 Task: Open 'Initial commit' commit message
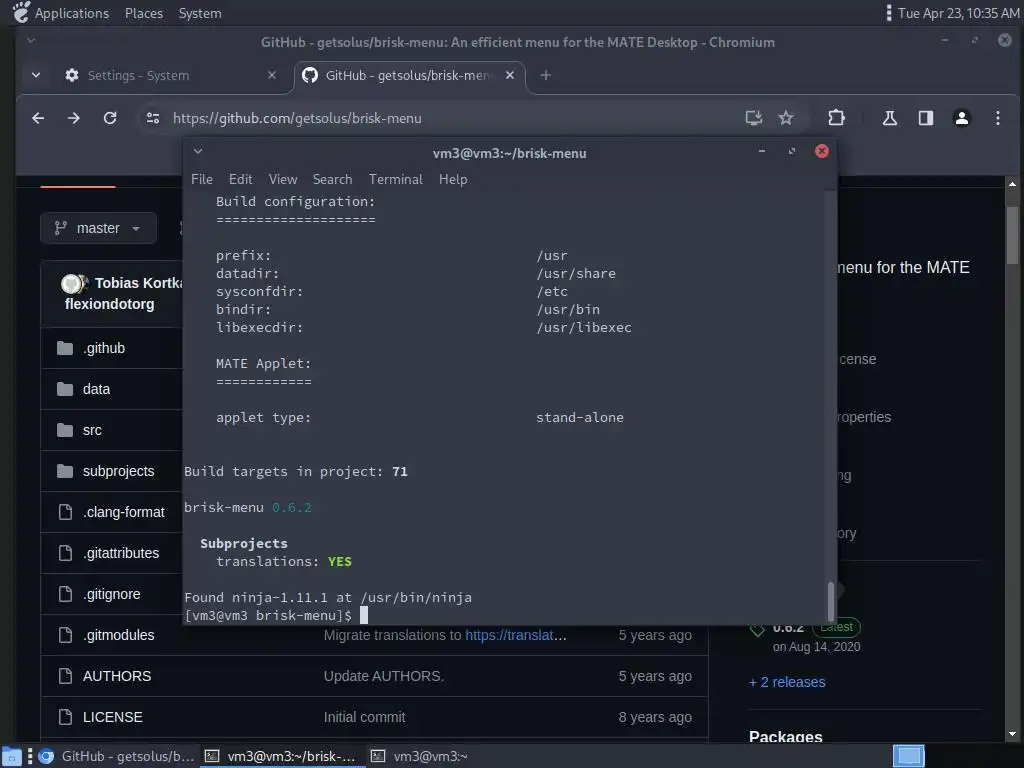point(364,717)
